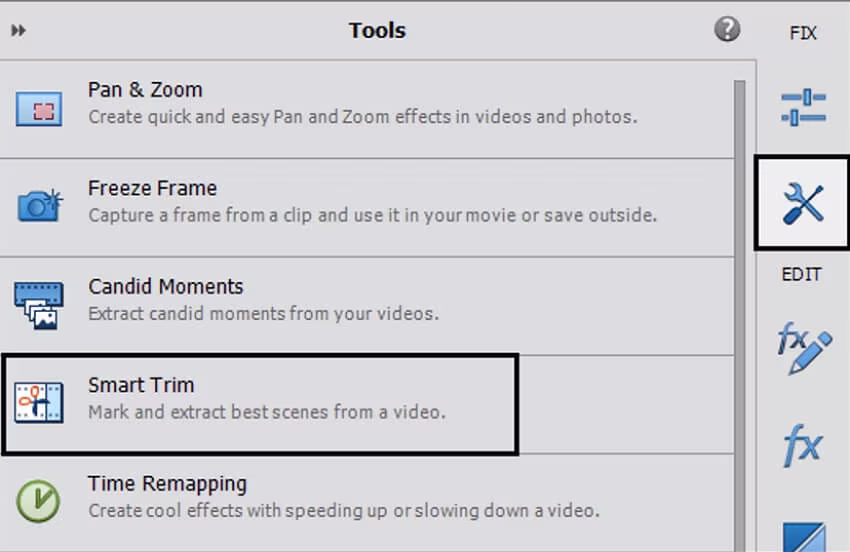Open the Effects fx icon

(803, 444)
